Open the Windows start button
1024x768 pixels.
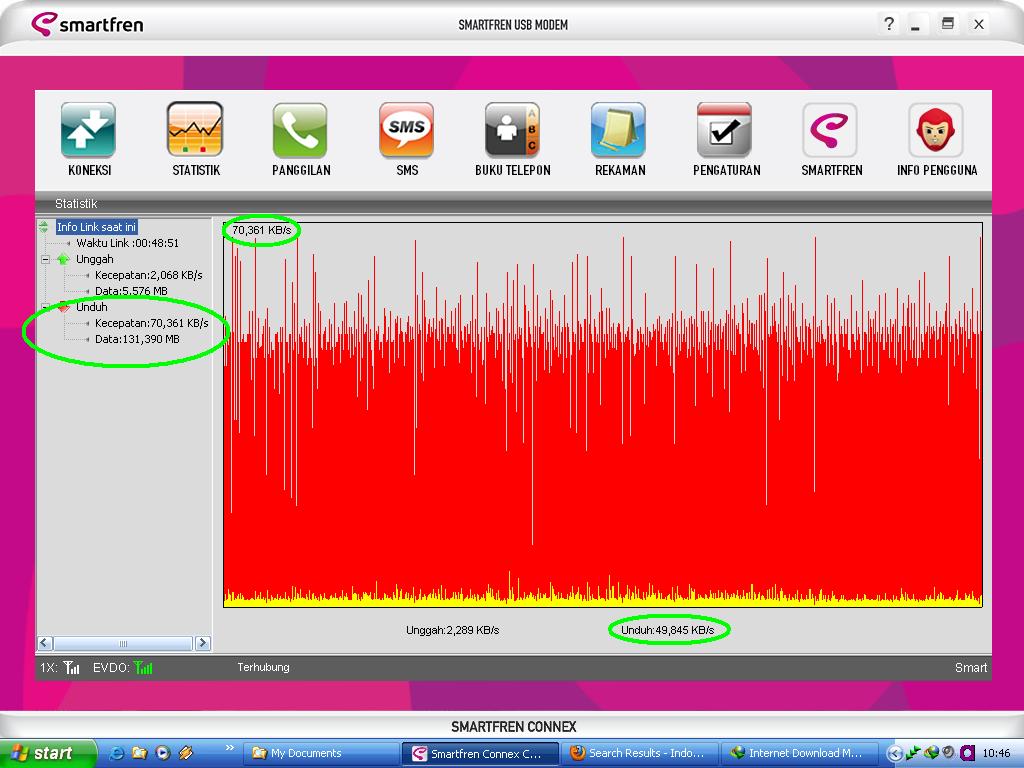coord(47,754)
